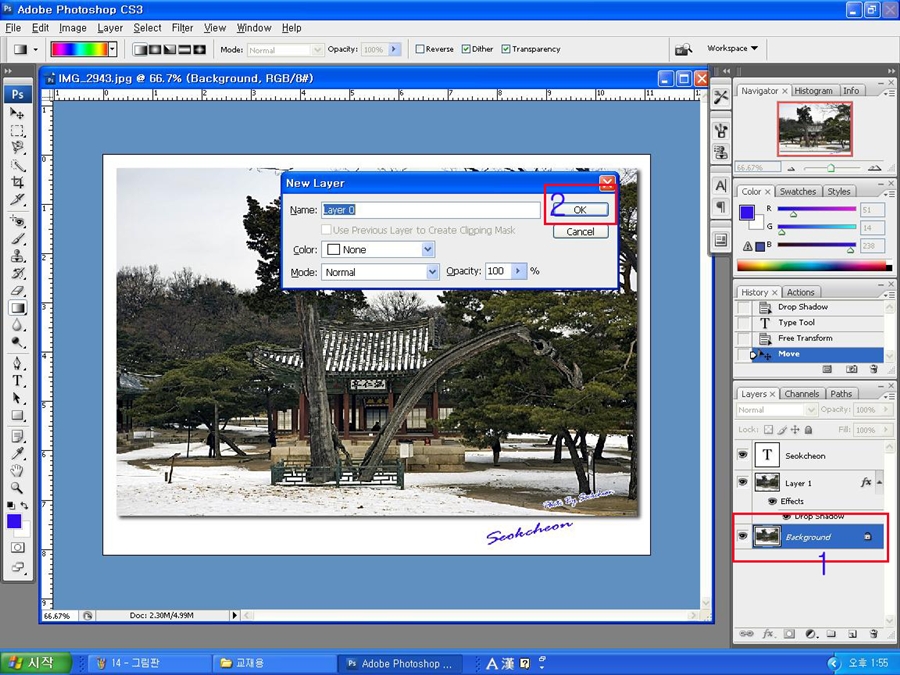Viewport: 900px width, 675px height.
Task: Click OK in New Layer dialog
Action: [x=580, y=210]
